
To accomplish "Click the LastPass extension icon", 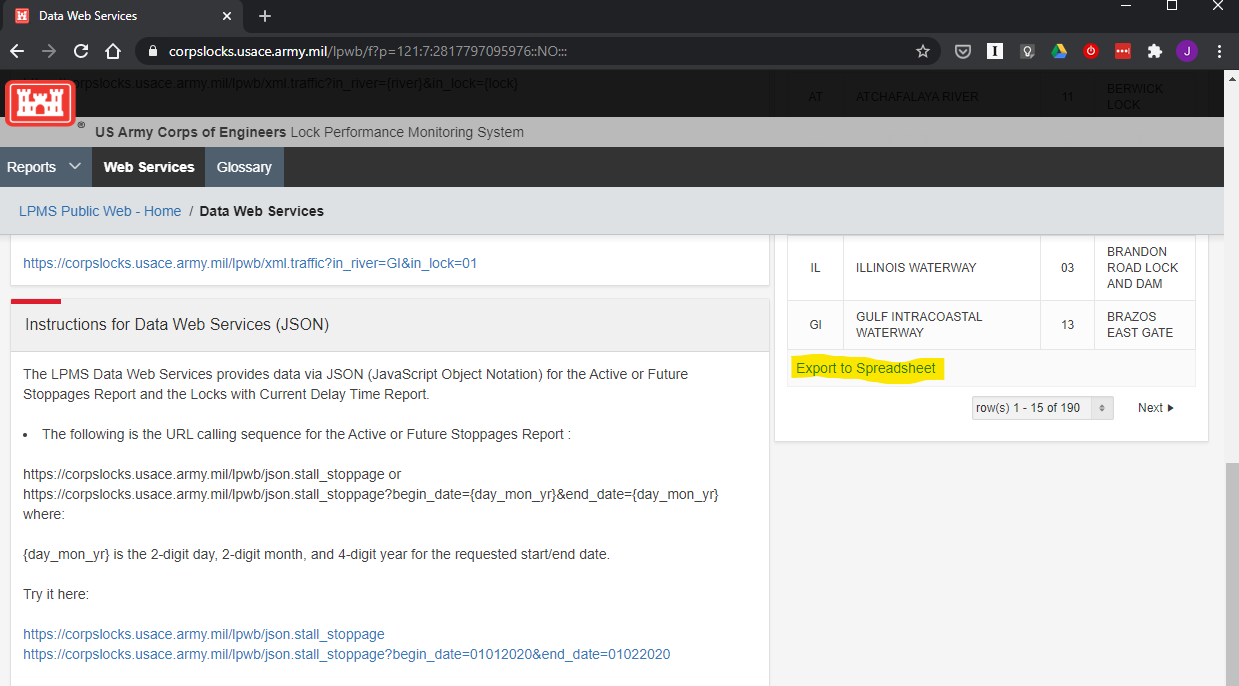I will (x=1123, y=51).
